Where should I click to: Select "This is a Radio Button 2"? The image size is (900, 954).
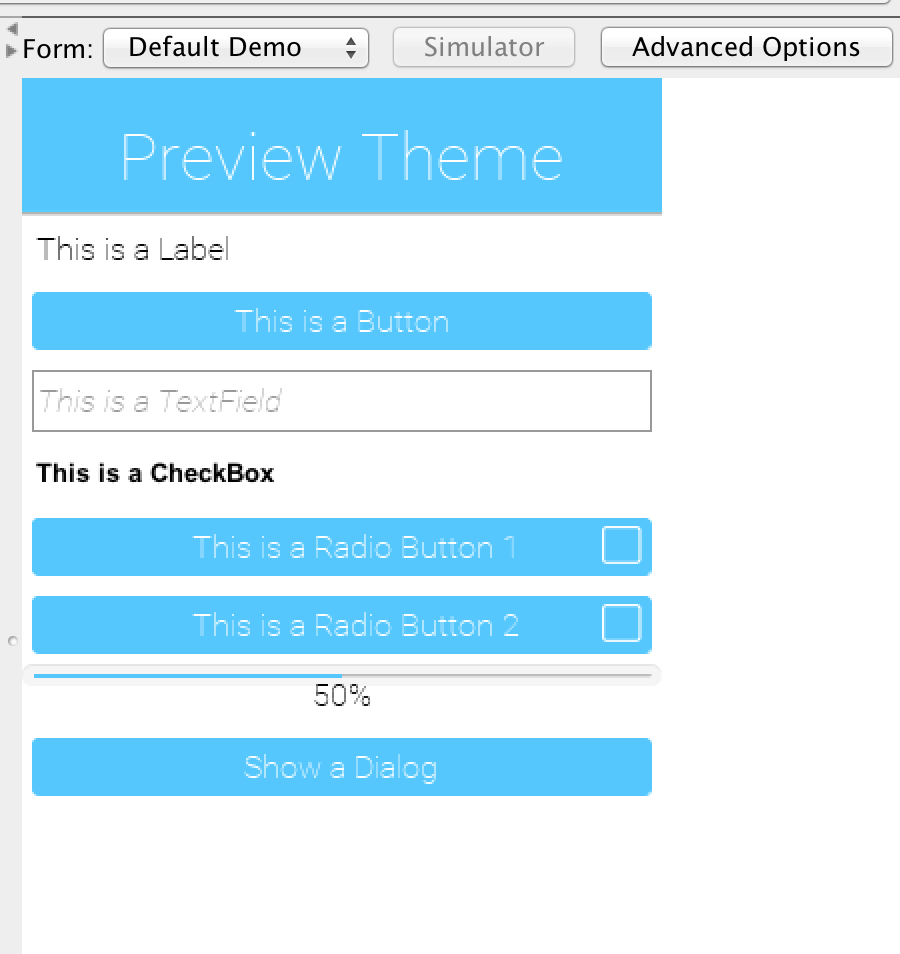(x=341, y=624)
